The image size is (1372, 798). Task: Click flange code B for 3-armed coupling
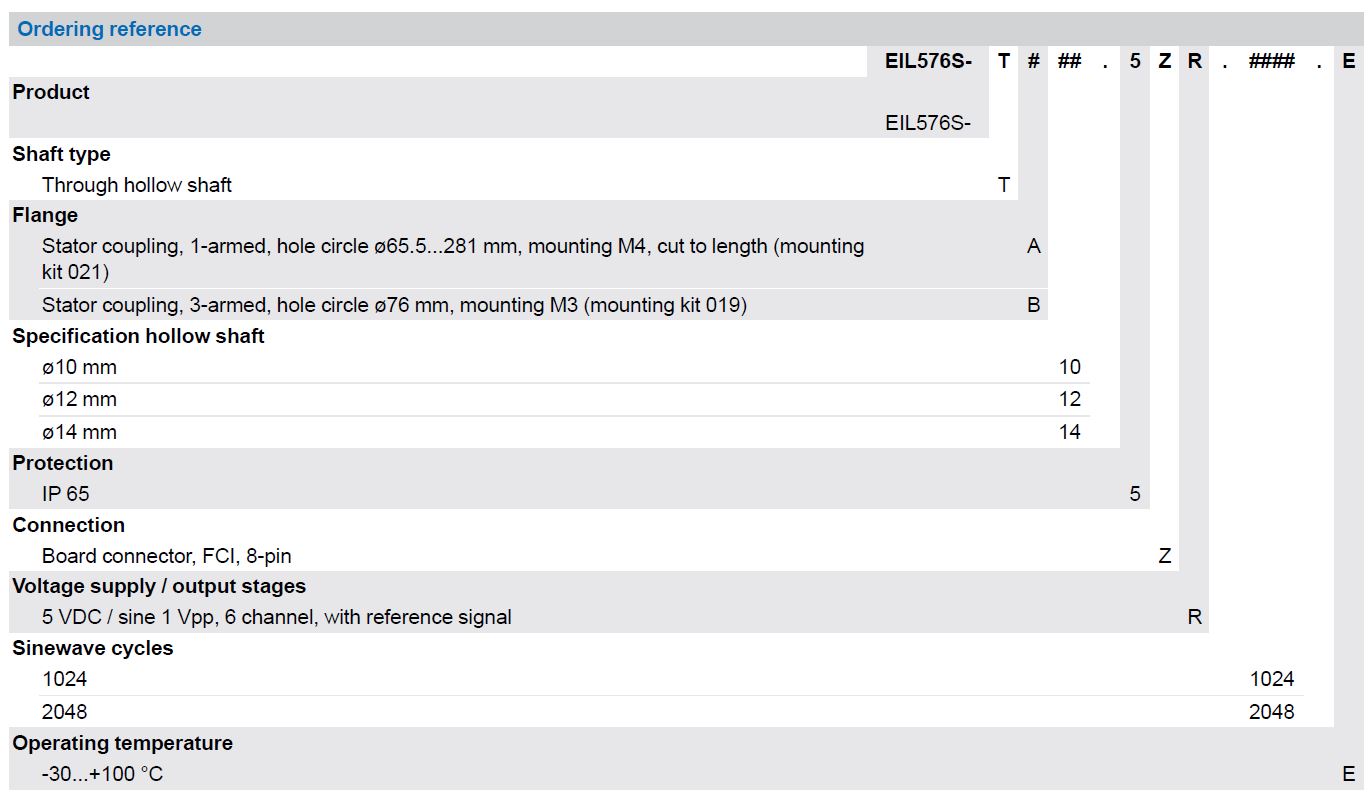[x=1034, y=305]
